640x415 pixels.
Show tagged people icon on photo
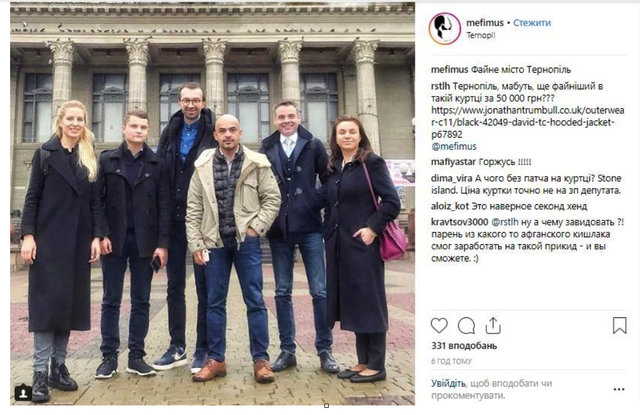point(23,393)
